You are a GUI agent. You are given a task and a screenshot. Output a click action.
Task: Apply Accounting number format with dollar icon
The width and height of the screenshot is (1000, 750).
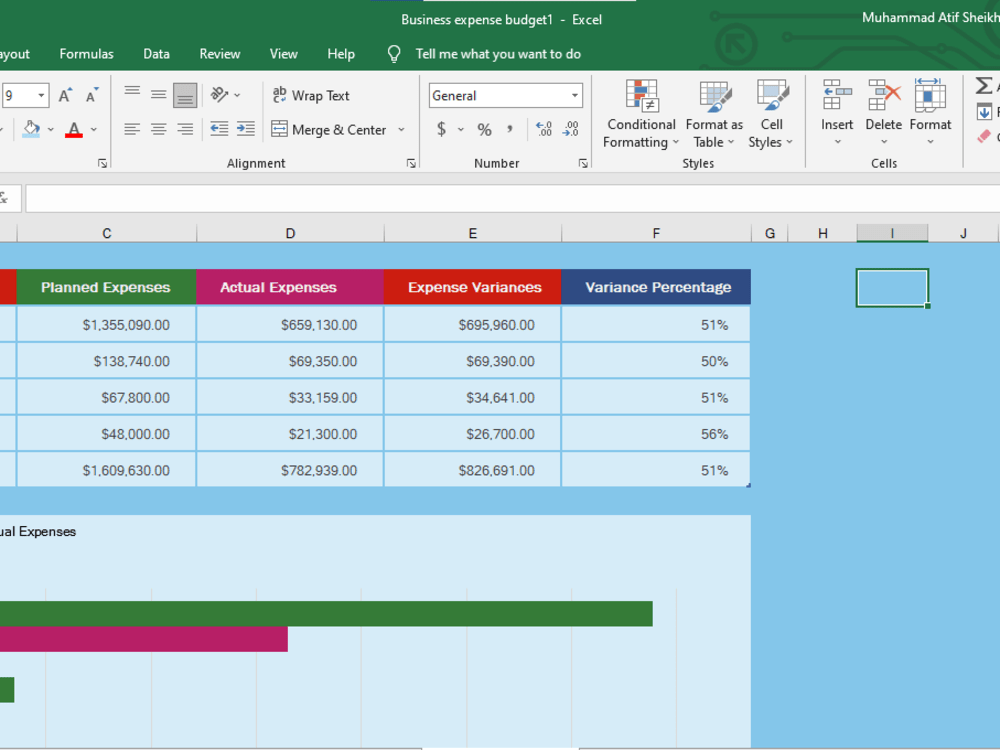click(441, 129)
